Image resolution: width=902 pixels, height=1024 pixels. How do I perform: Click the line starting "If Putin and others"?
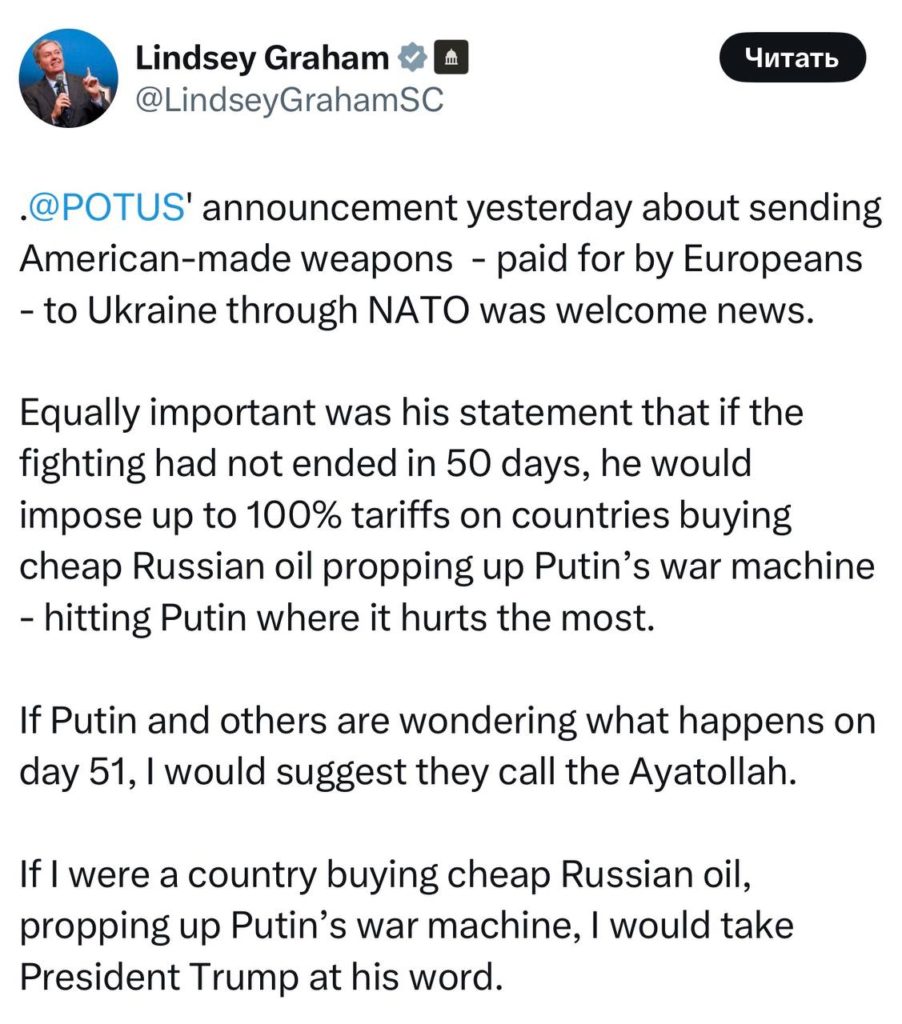(x=447, y=721)
